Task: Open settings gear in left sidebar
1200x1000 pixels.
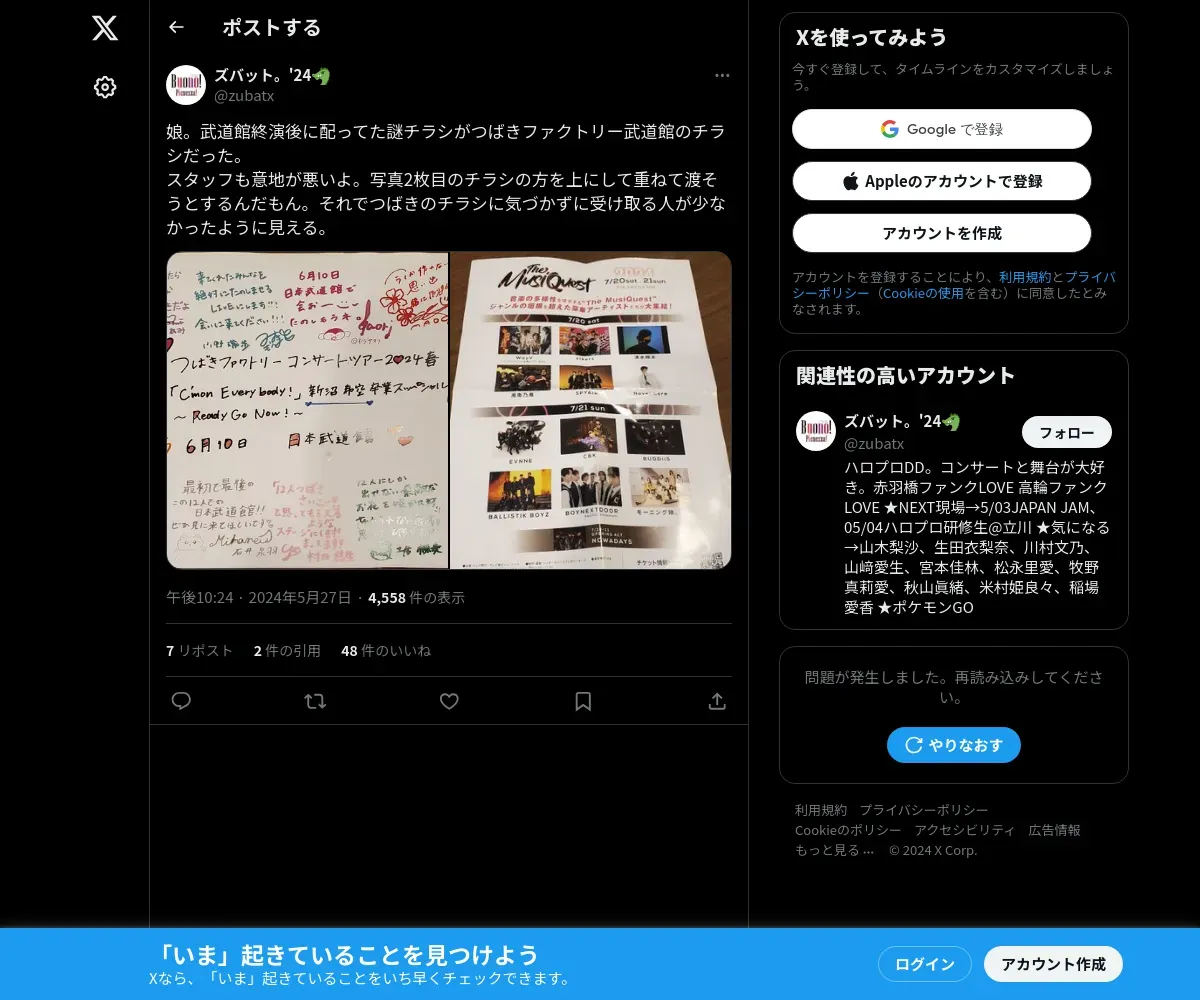Action: pos(105,87)
